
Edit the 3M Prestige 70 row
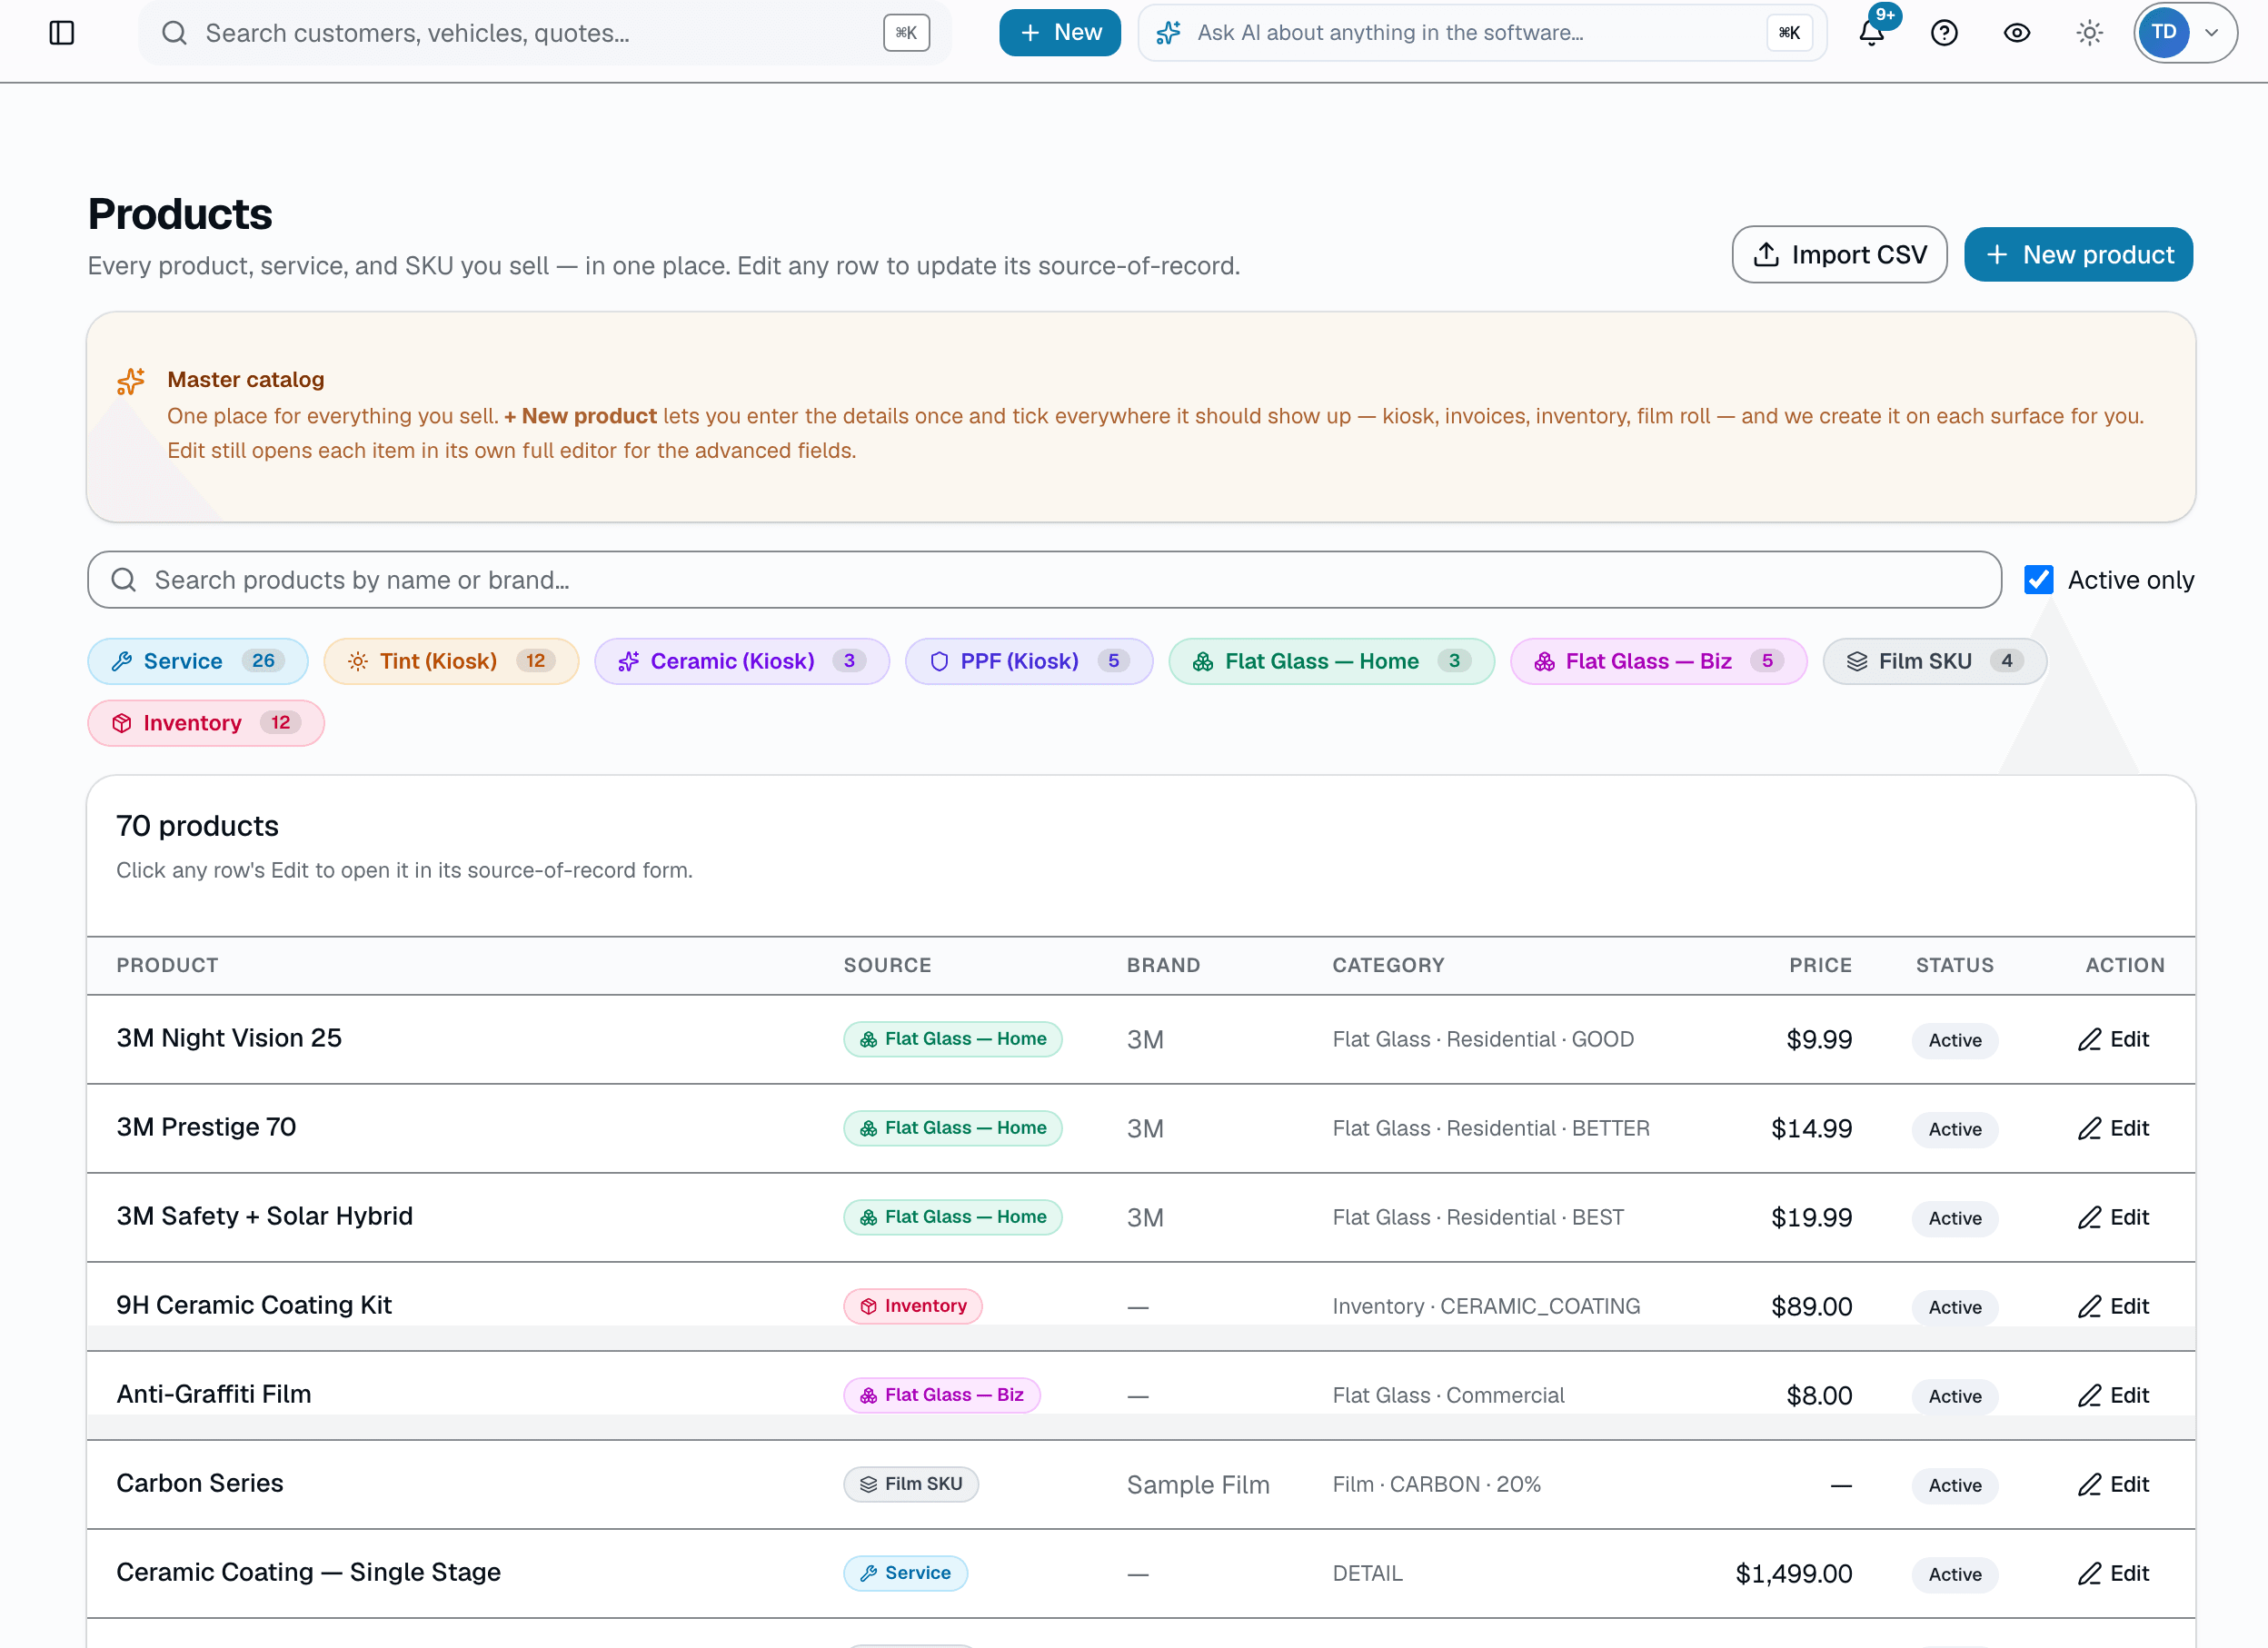tap(2113, 1128)
